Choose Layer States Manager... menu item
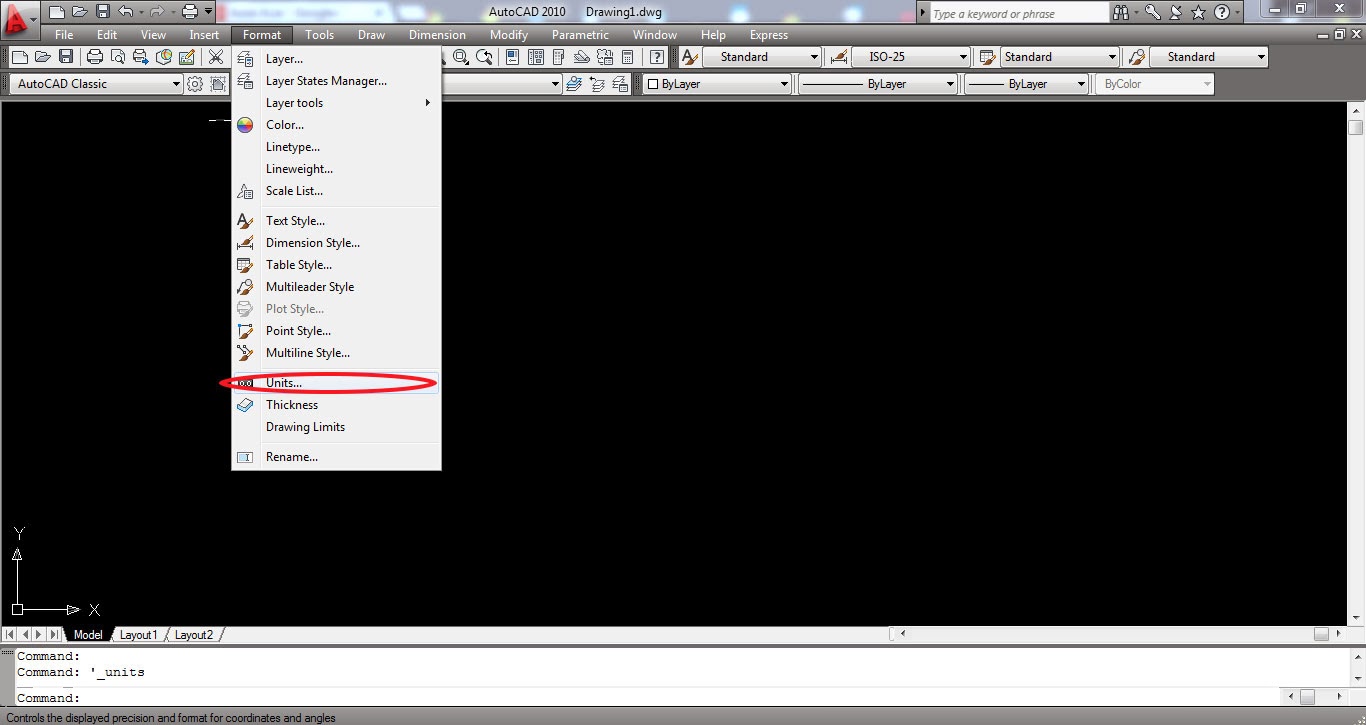Viewport: 1366px width, 725px height. pos(336,81)
